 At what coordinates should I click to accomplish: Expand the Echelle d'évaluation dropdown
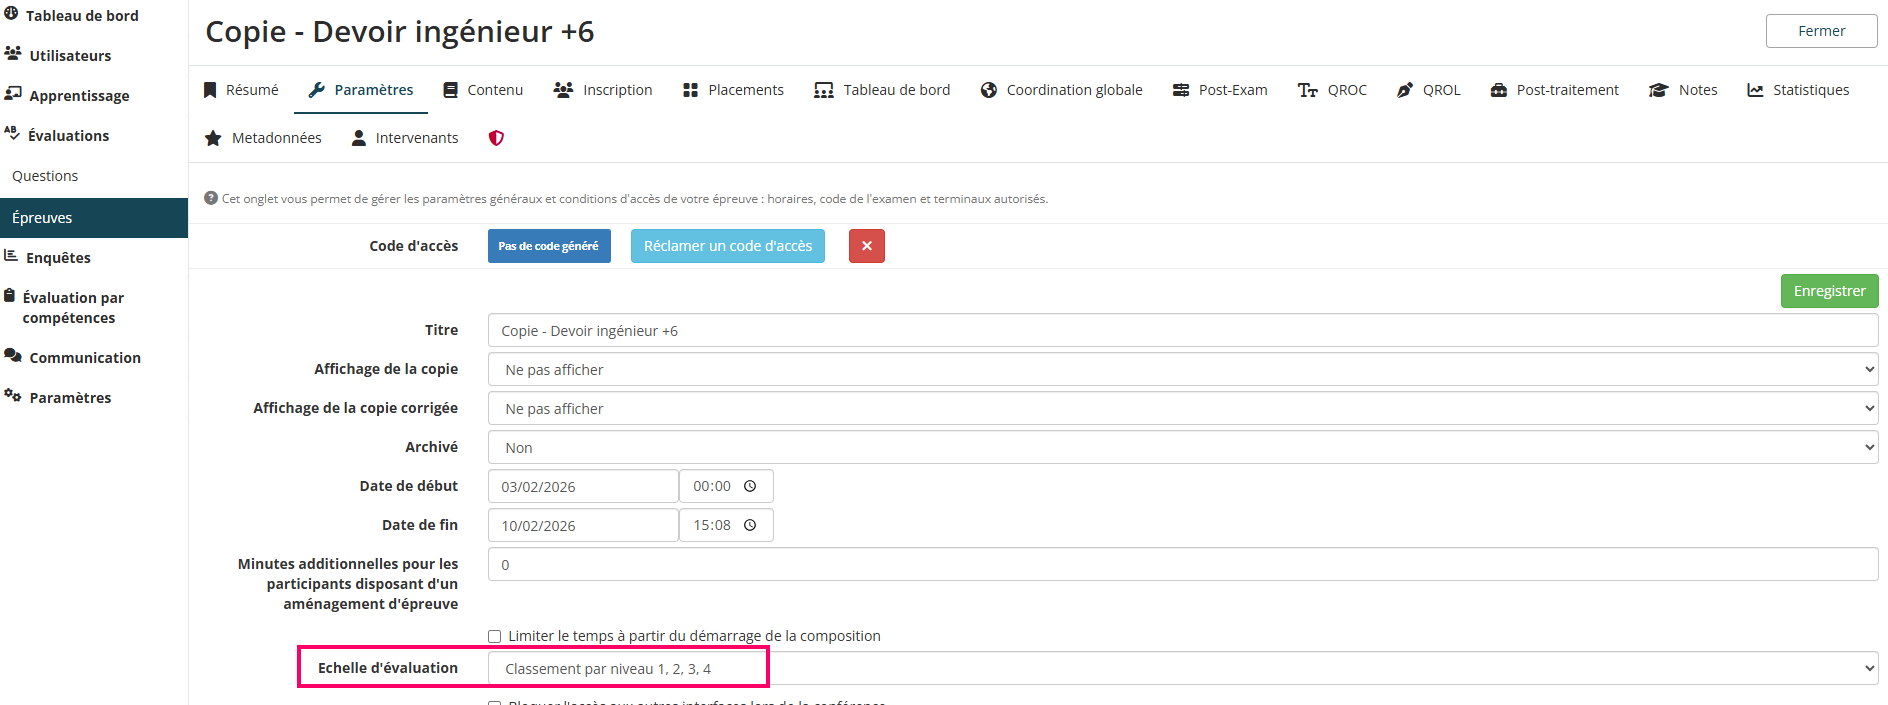tap(1182, 668)
